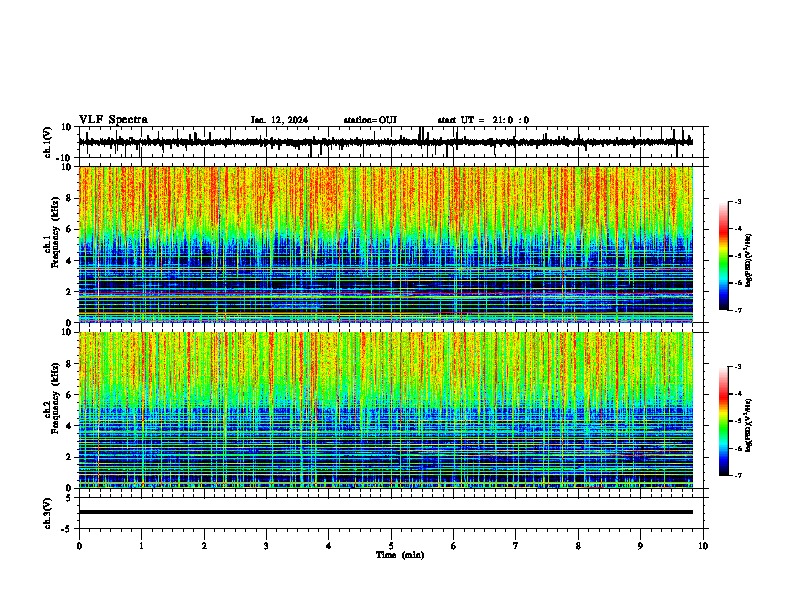Click the "9" tick on the Time axis
The width and height of the screenshot is (792, 612).
coord(640,546)
